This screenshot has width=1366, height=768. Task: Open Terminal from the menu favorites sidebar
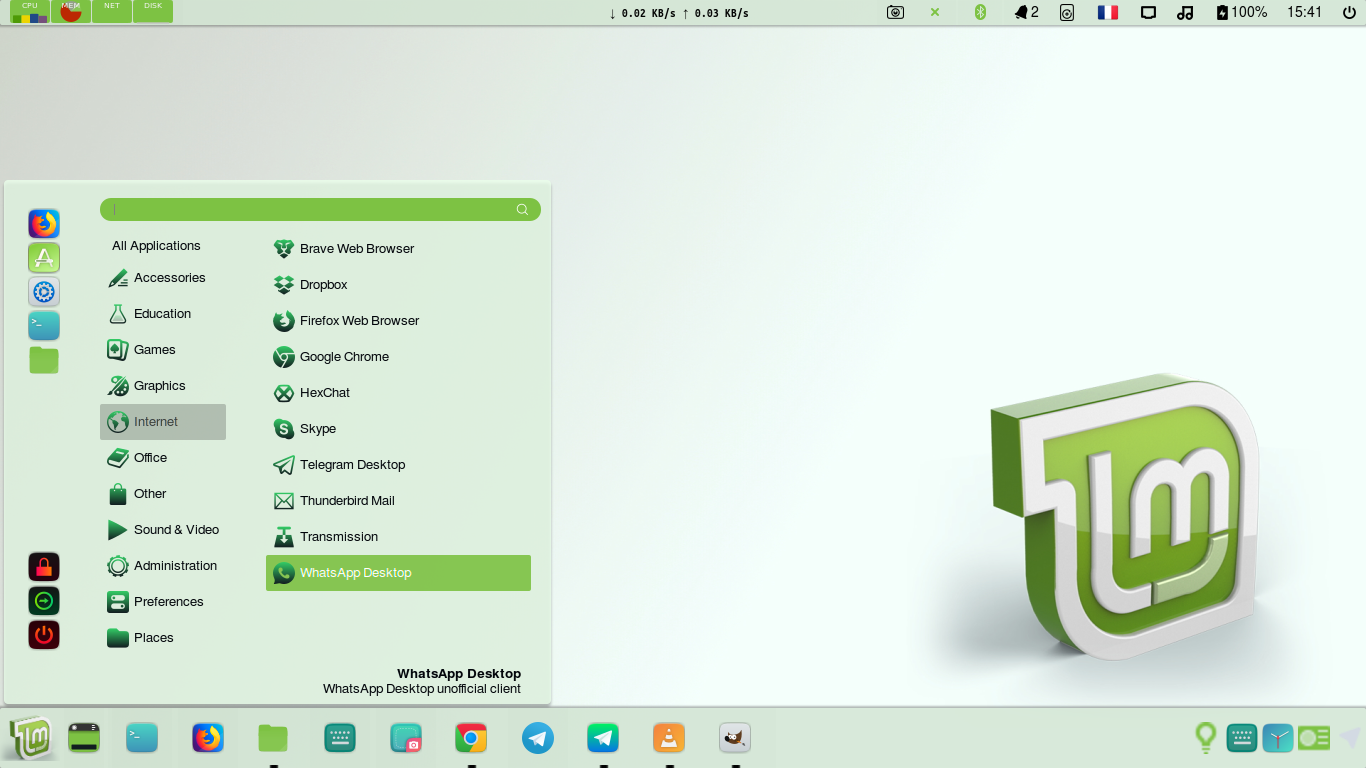tap(44, 326)
